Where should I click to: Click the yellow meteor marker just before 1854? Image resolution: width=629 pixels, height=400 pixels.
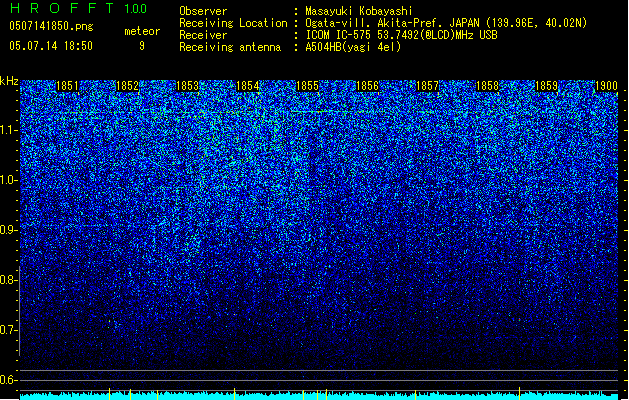click(234, 393)
